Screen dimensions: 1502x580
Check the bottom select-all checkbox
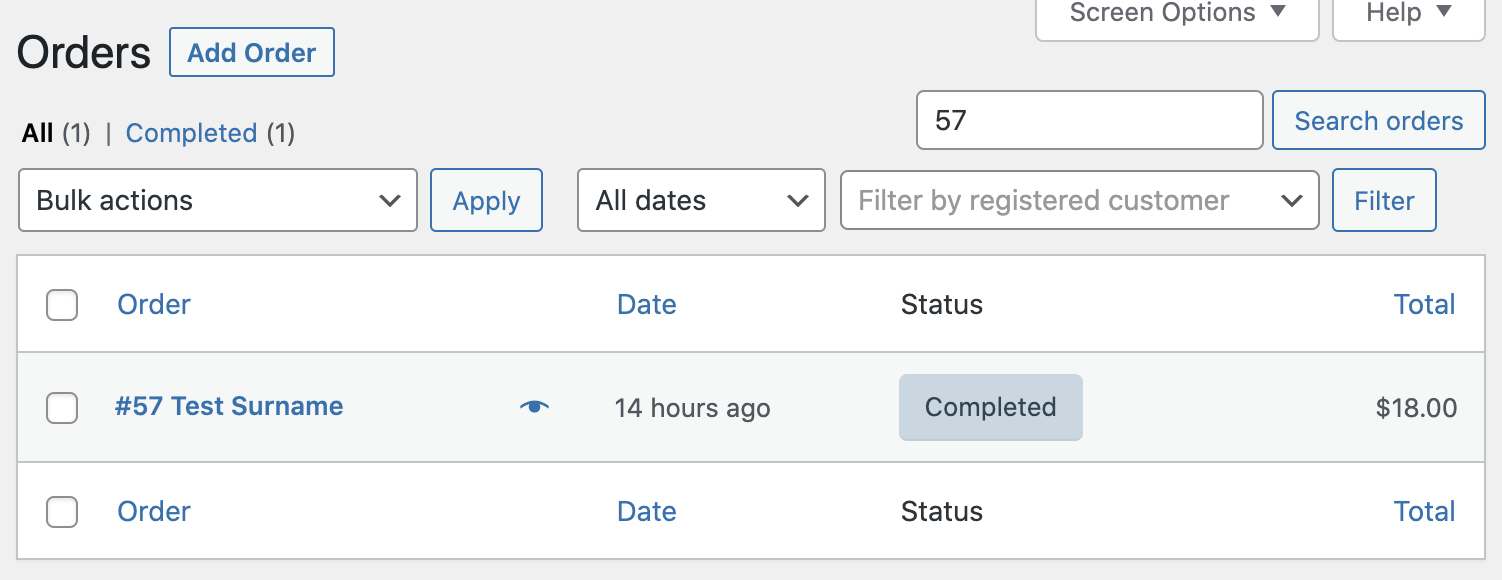[x=61, y=511]
